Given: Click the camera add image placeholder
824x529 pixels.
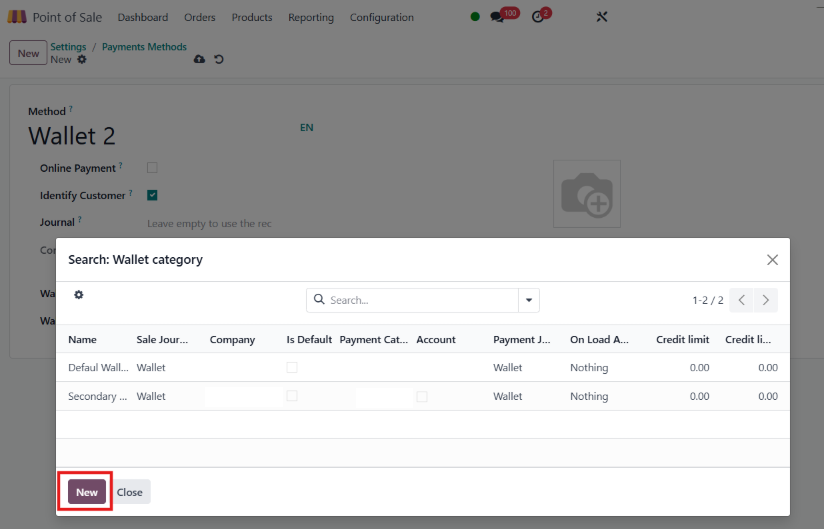Looking at the screenshot, I should click(587, 194).
